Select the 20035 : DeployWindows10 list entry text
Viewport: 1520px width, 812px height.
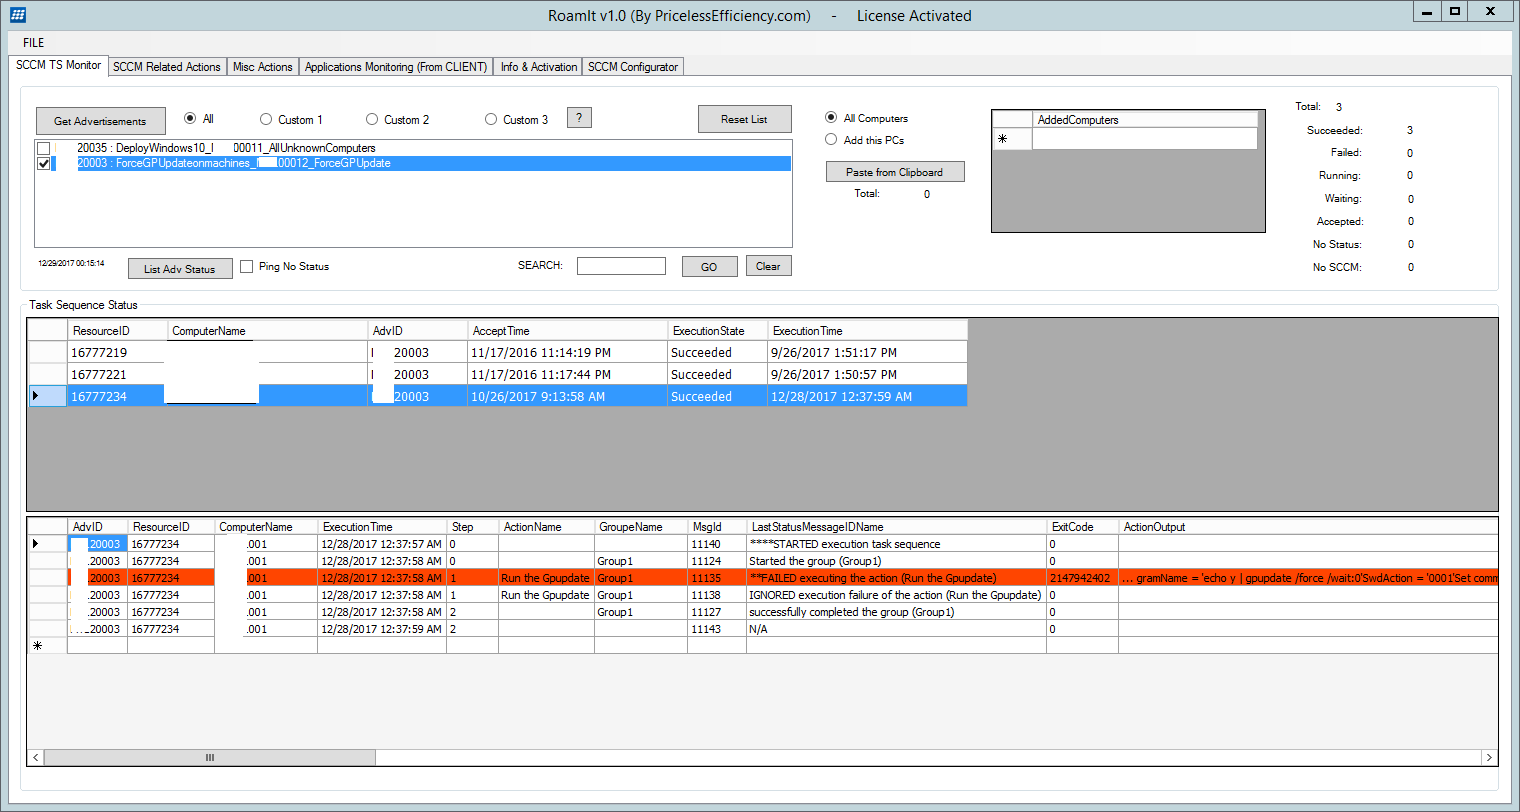(226, 148)
